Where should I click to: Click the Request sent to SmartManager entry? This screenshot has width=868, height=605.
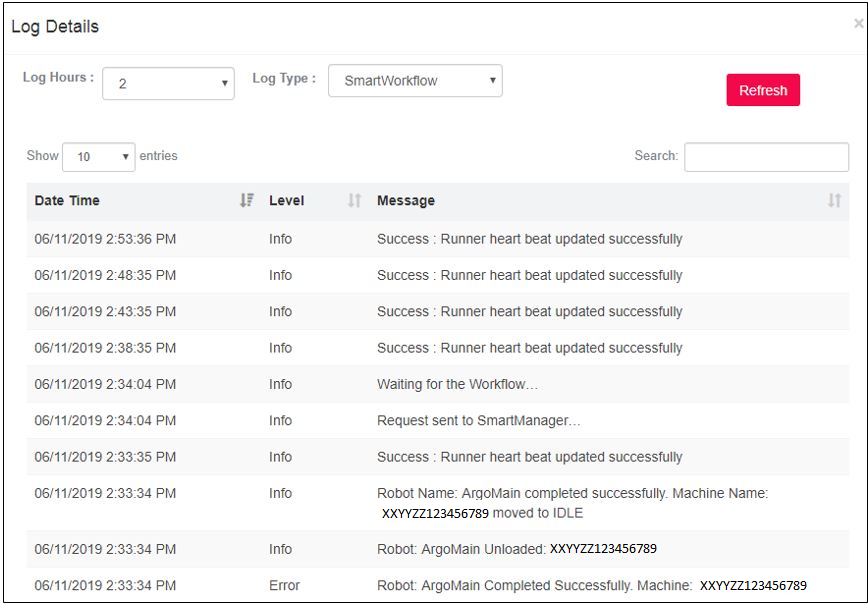478,421
